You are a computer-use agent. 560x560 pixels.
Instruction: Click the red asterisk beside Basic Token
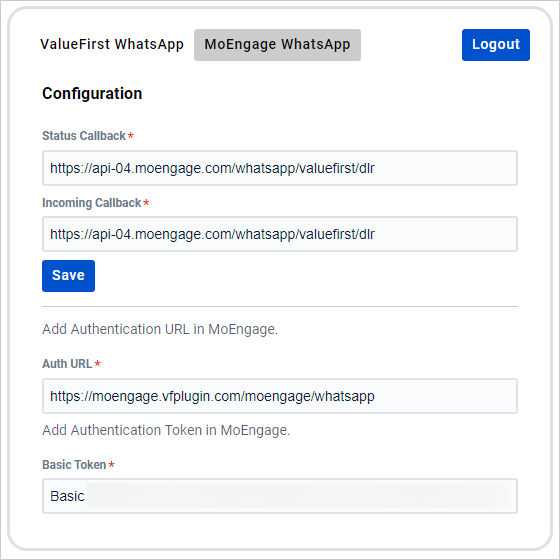point(111,464)
